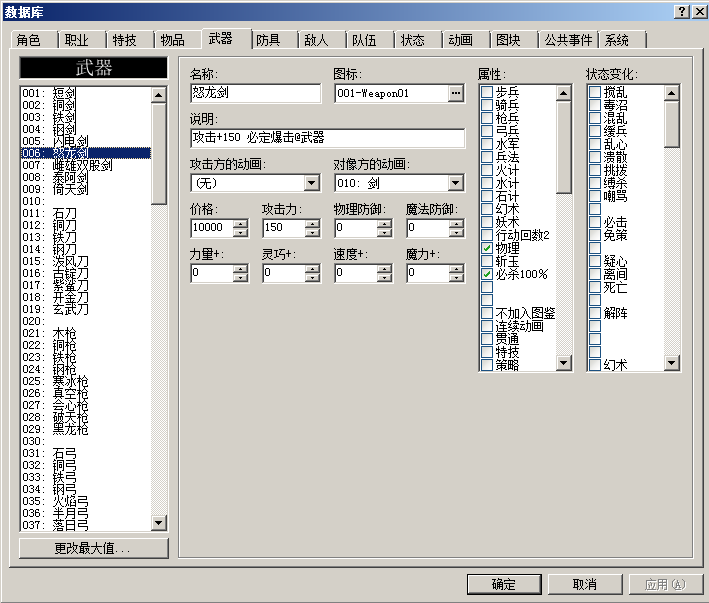Select weapon 025 寒冰枪
The height and width of the screenshot is (603, 709).
(86, 381)
